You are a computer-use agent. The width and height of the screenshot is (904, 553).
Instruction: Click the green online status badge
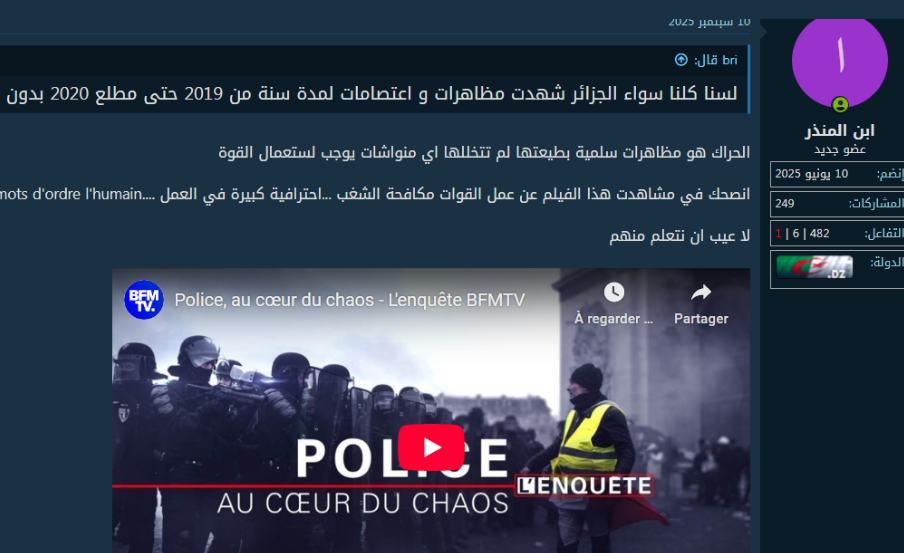[x=840, y=105]
